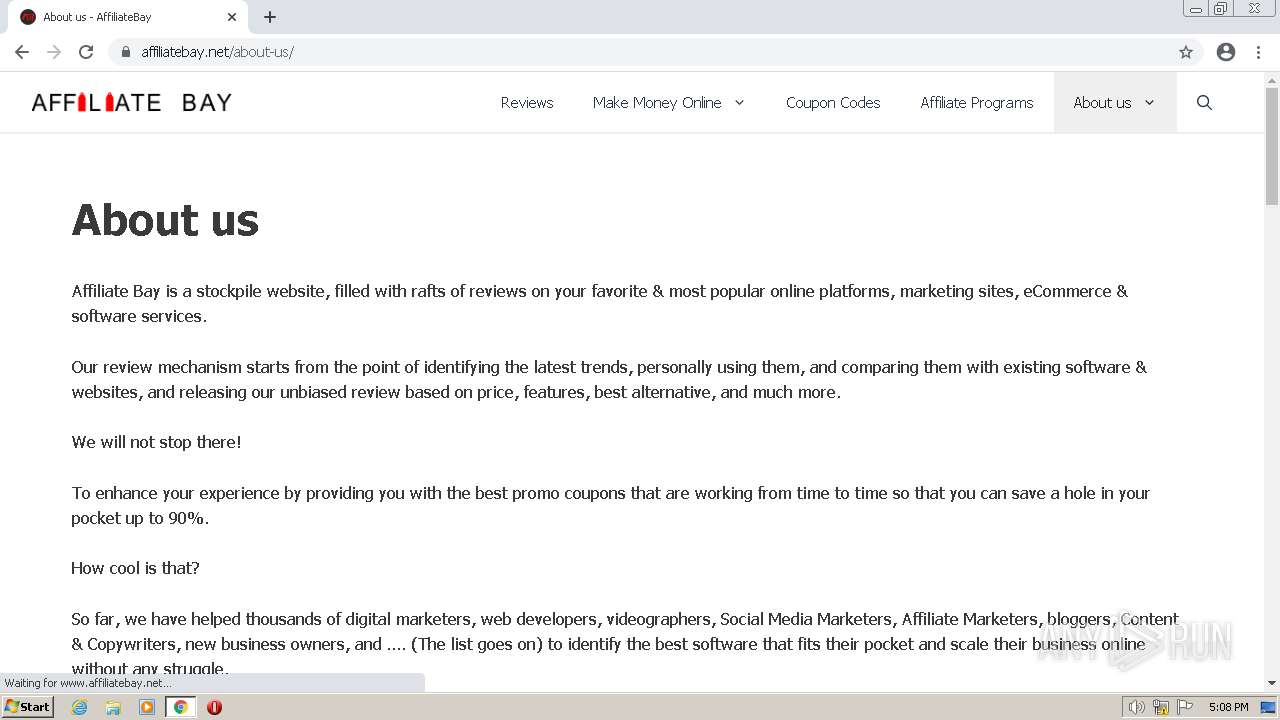
Task: Reload the current page
Action: (x=86, y=52)
